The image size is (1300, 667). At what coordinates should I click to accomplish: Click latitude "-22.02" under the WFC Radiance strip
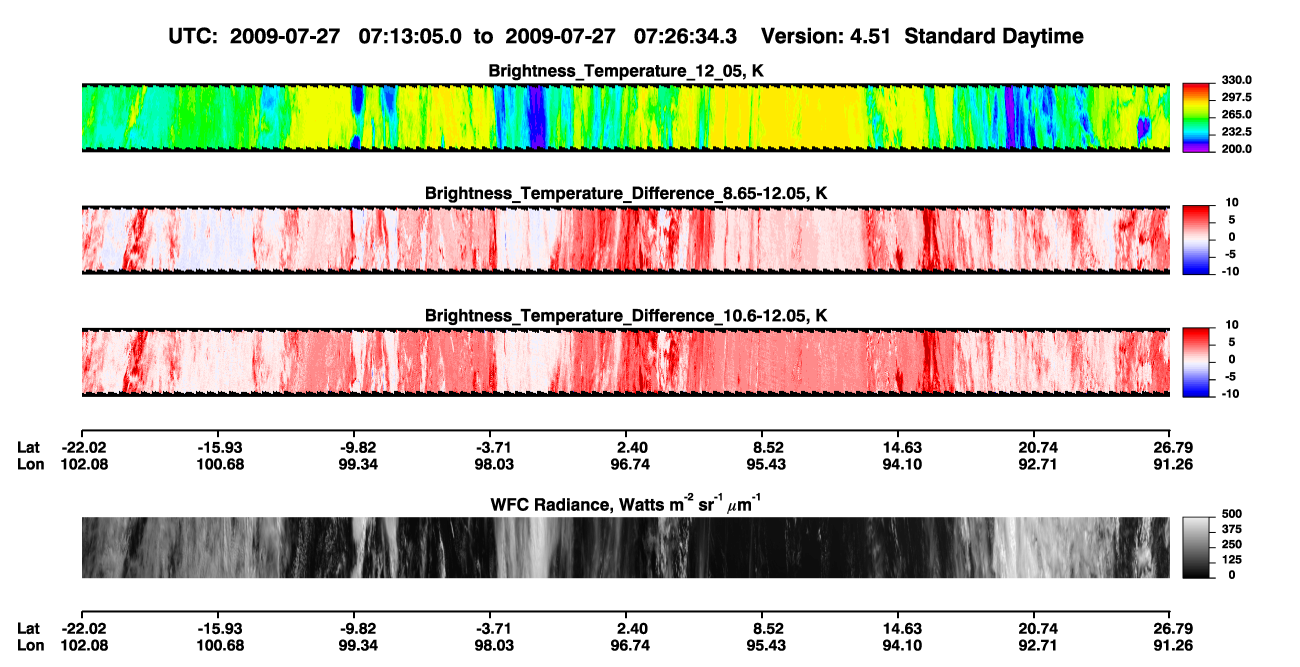(x=83, y=628)
